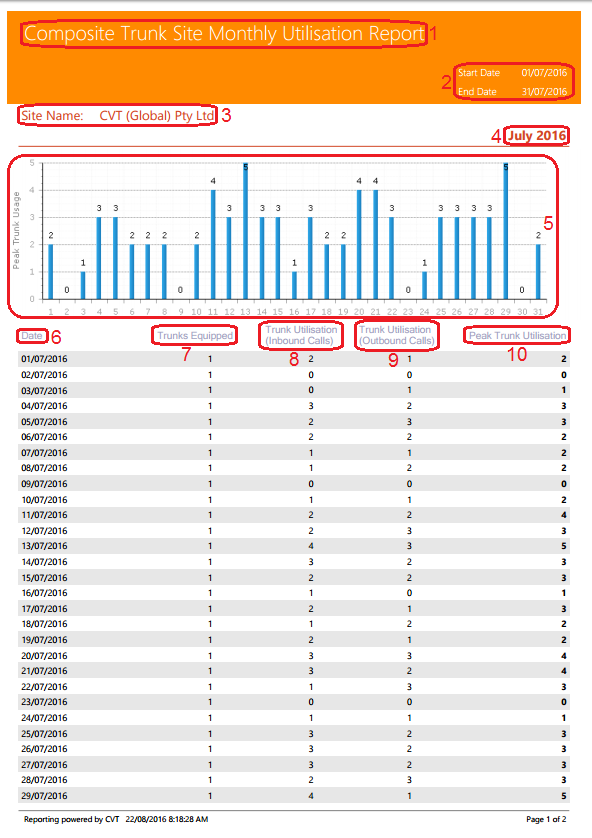Click the Trunks Equipped column header
The width and height of the screenshot is (592, 838).
click(x=195, y=336)
